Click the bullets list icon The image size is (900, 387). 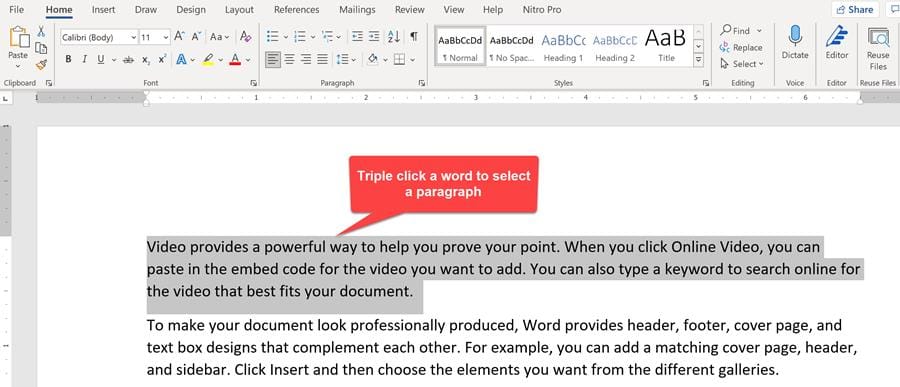pyautogui.click(x=273, y=37)
